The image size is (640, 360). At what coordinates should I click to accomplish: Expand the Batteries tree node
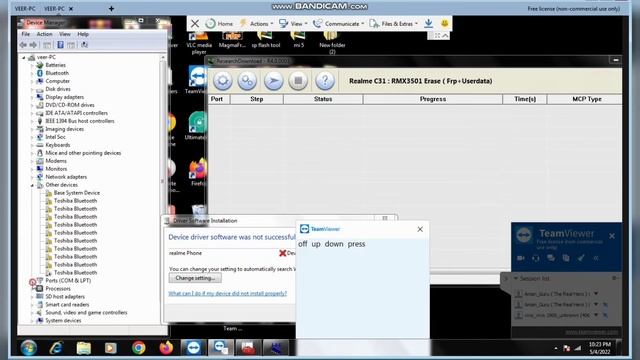click(x=32, y=65)
